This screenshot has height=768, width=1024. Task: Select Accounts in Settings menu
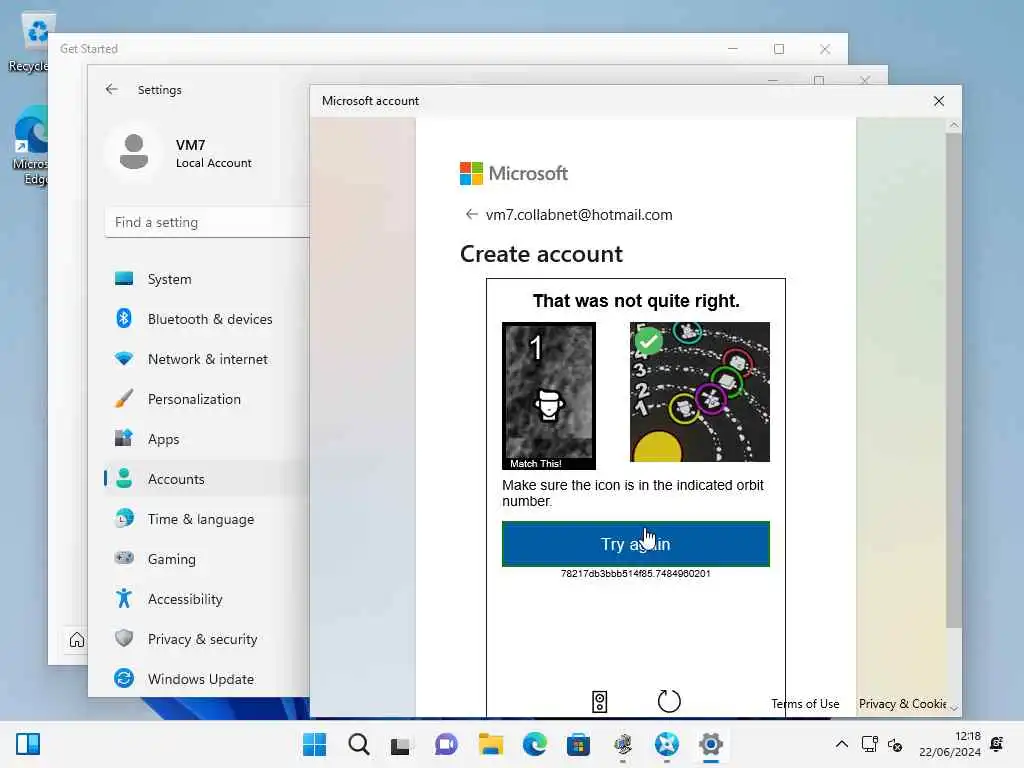click(x=176, y=479)
